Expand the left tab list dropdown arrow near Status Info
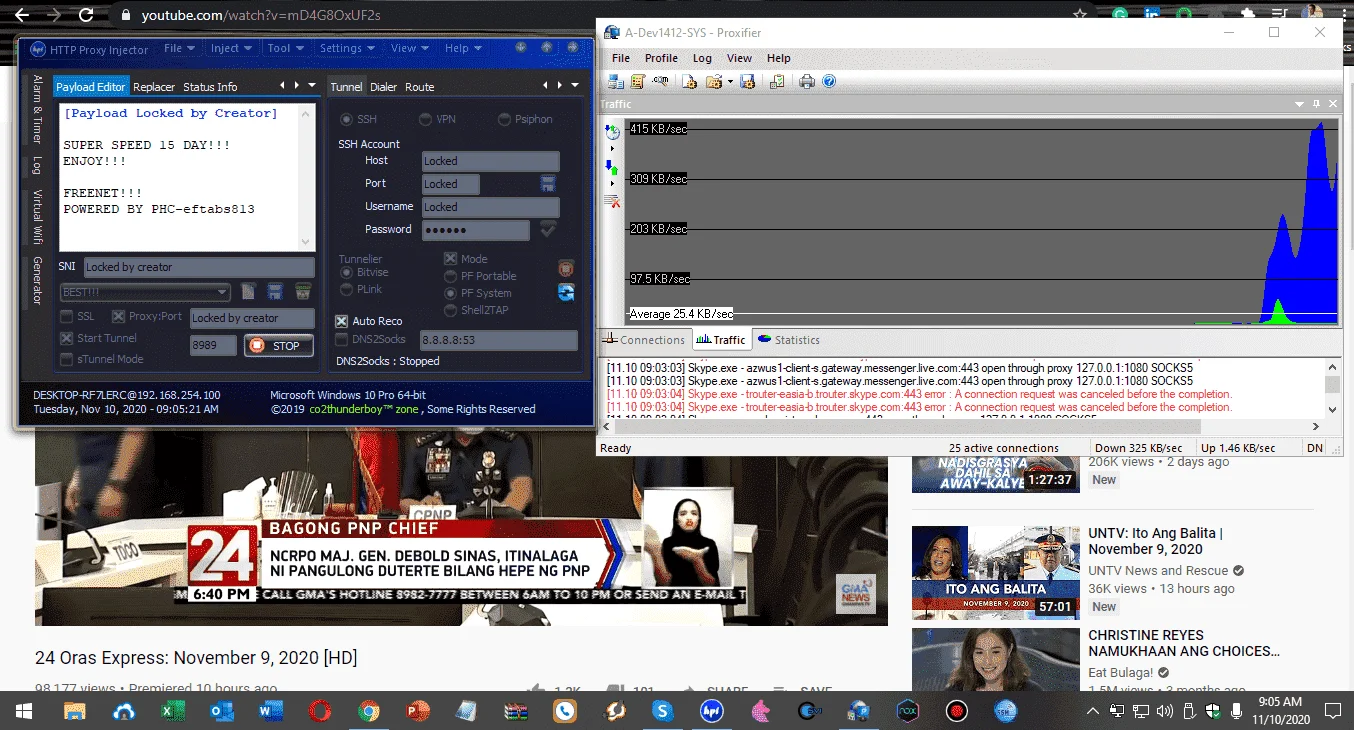This screenshot has width=1354, height=730. point(312,86)
